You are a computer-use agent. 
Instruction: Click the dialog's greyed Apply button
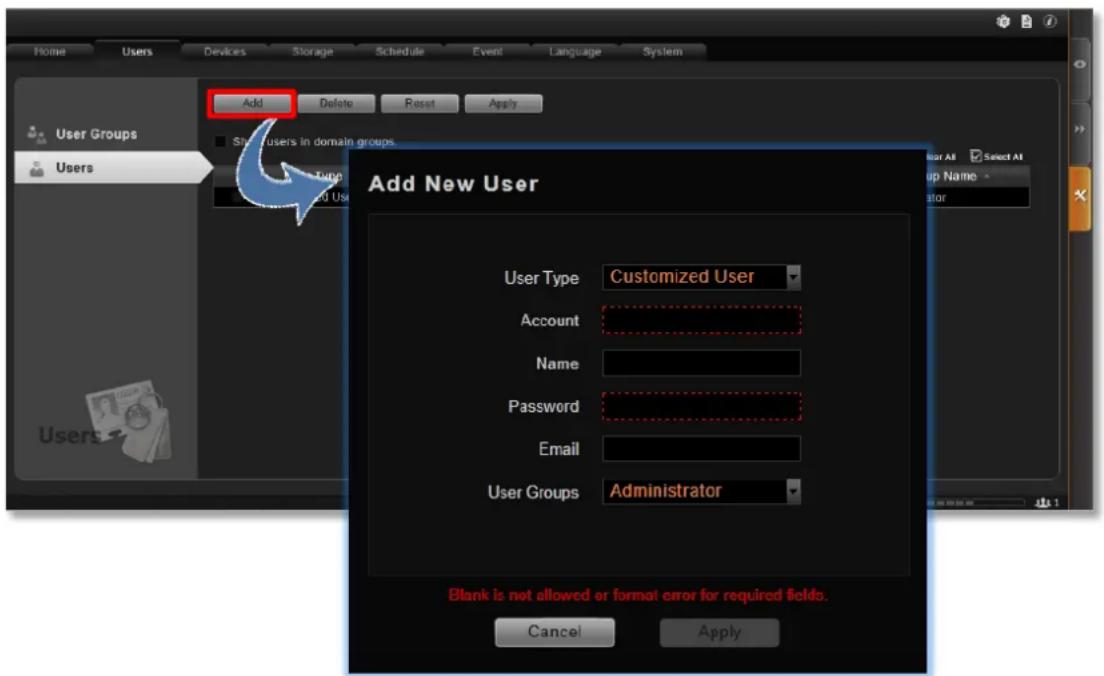click(720, 632)
